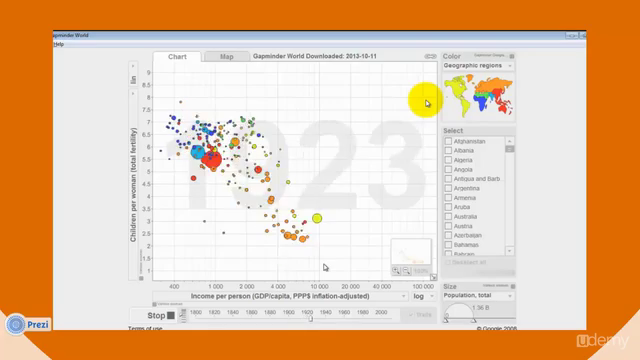Screen dimensions: 640x360
Task: Open the Help menu
Action: pyautogui.click(x=59, y=44)
